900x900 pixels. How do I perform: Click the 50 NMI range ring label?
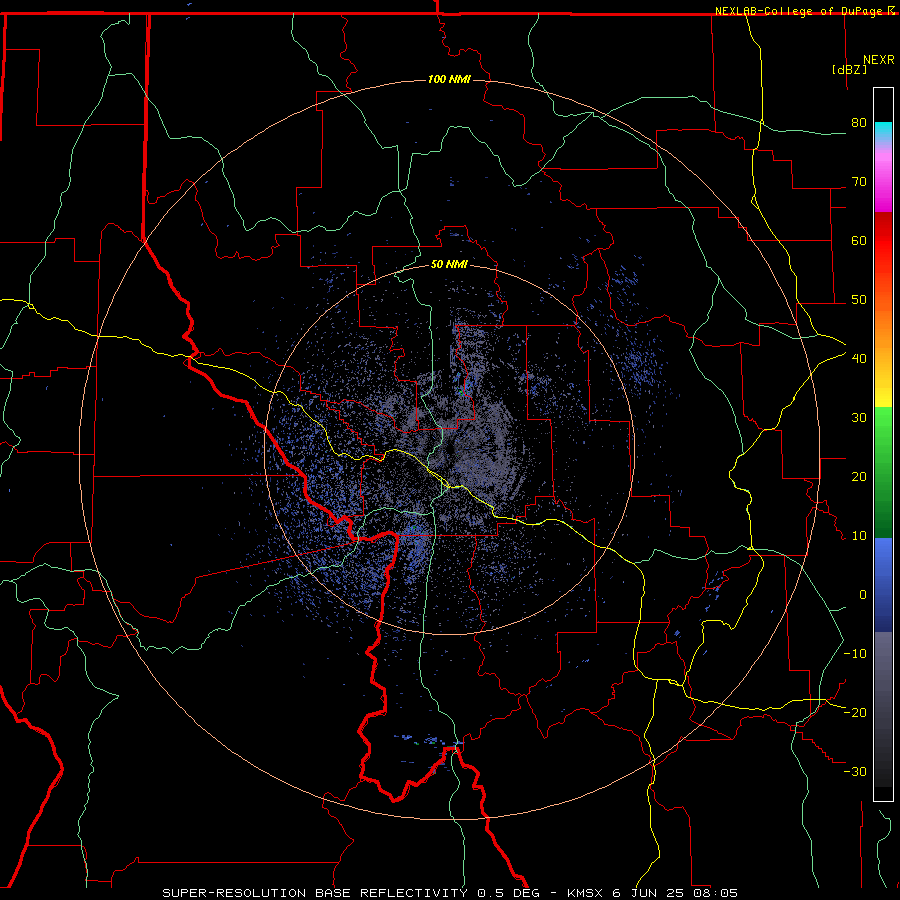(449, 264)
